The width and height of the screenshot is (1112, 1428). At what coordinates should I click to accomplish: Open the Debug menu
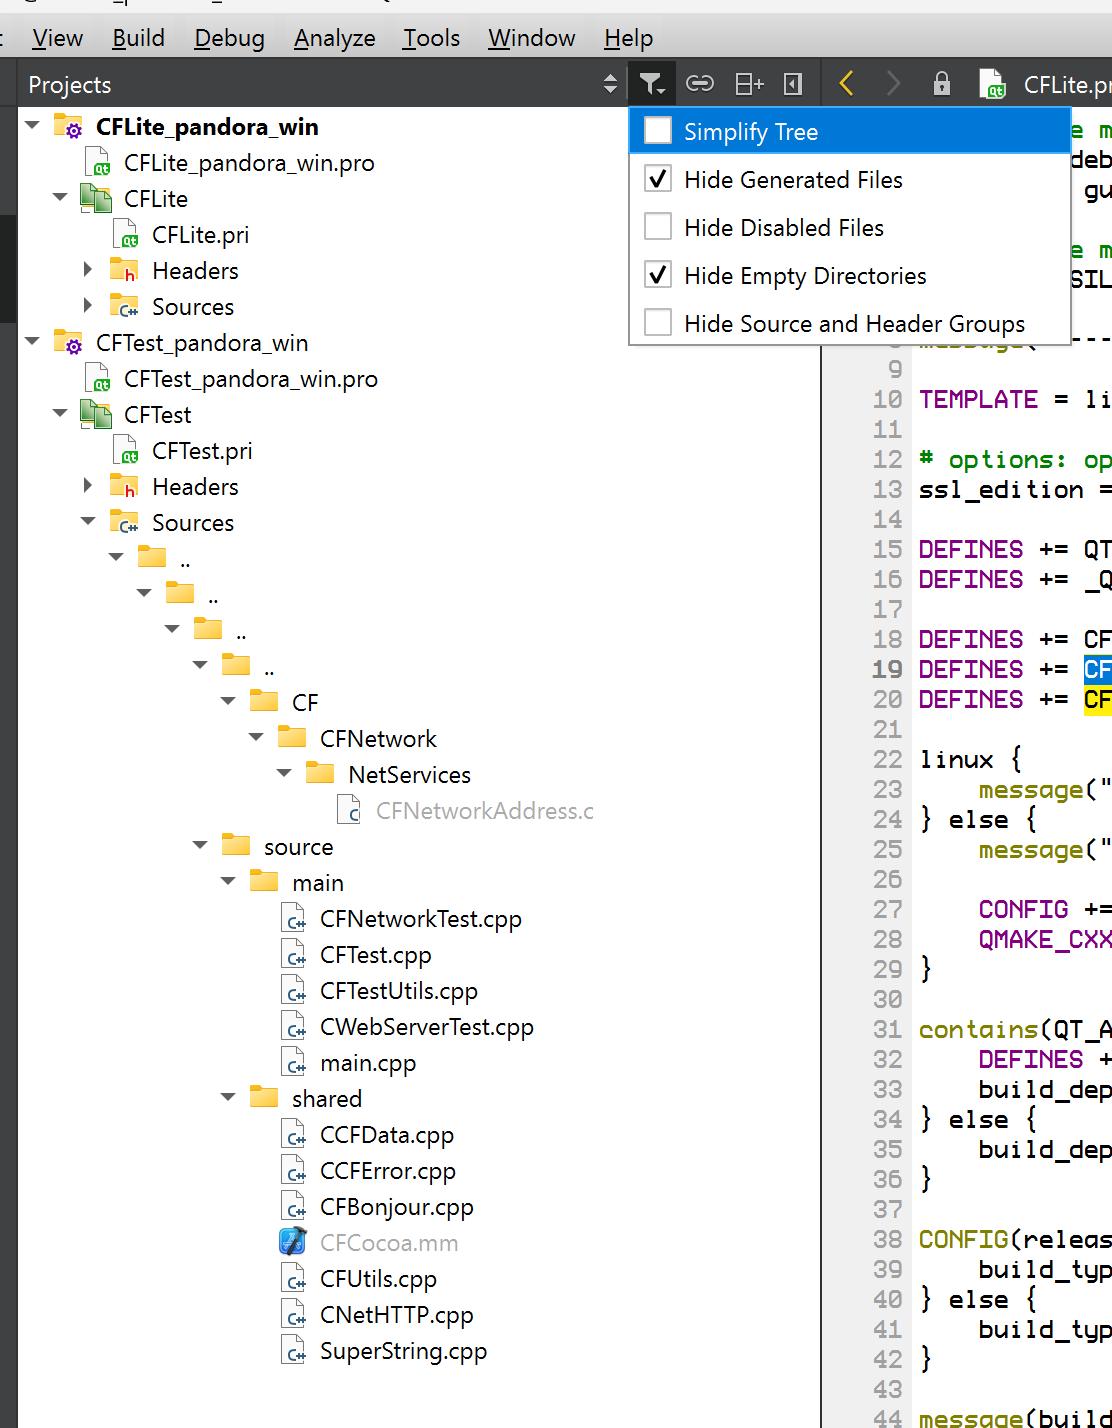(x=230, y=38)
